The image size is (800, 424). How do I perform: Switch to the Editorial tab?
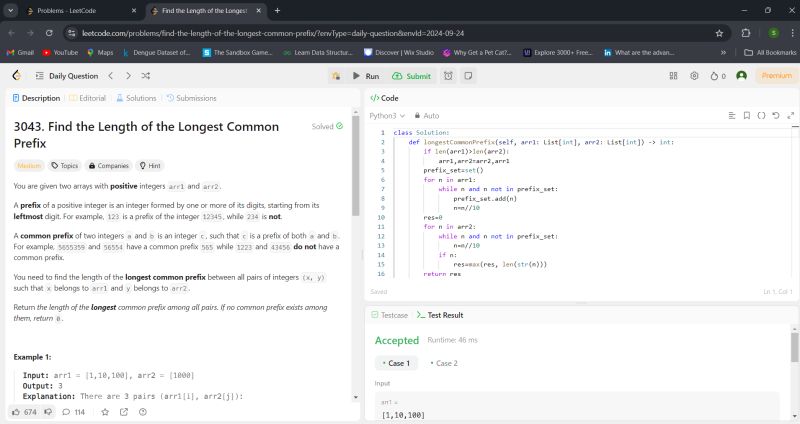tap(87, 98)
